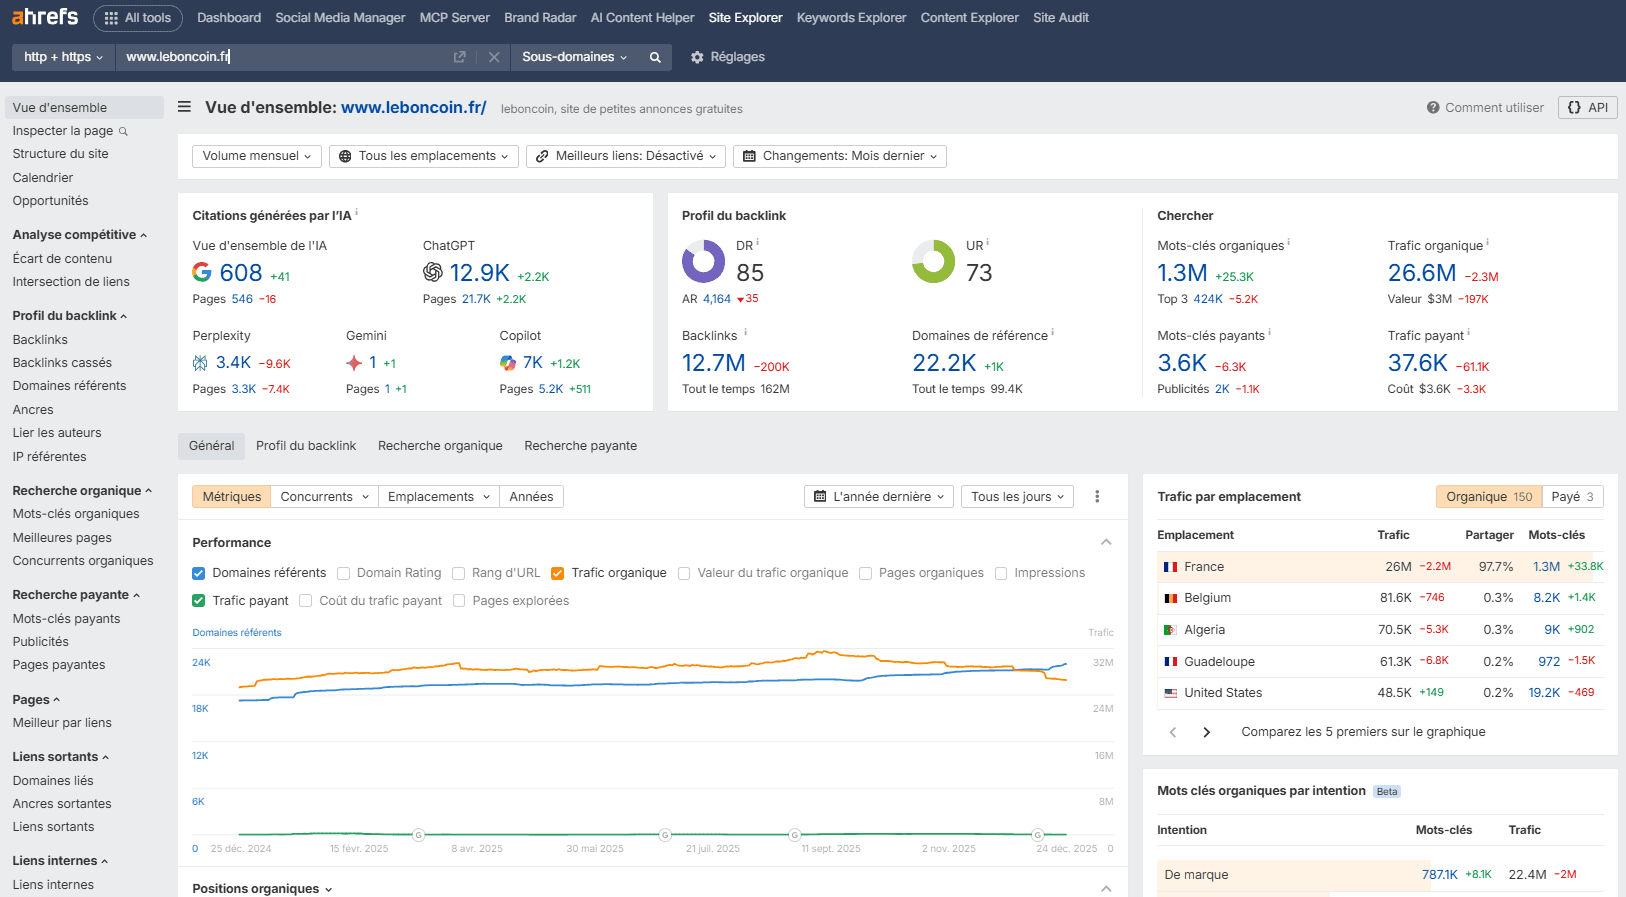Open Réglages gear settings
This screenshot has width=1626, height=897.
pos(728,57)
